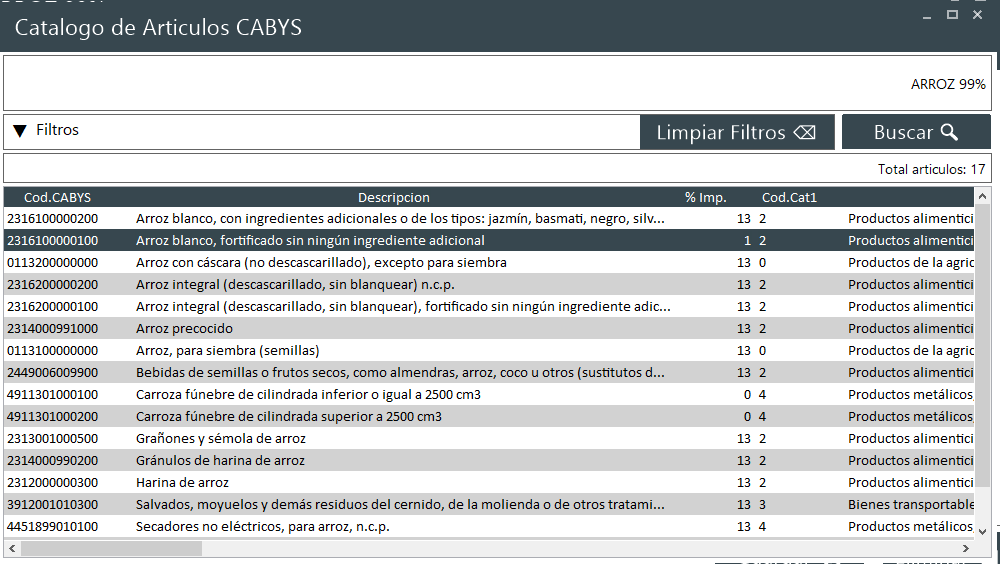Image resolution: width=1000 pixels, height=564 pixels.
Task: Sort by the Descripcion column header
Action: (393, 197)
